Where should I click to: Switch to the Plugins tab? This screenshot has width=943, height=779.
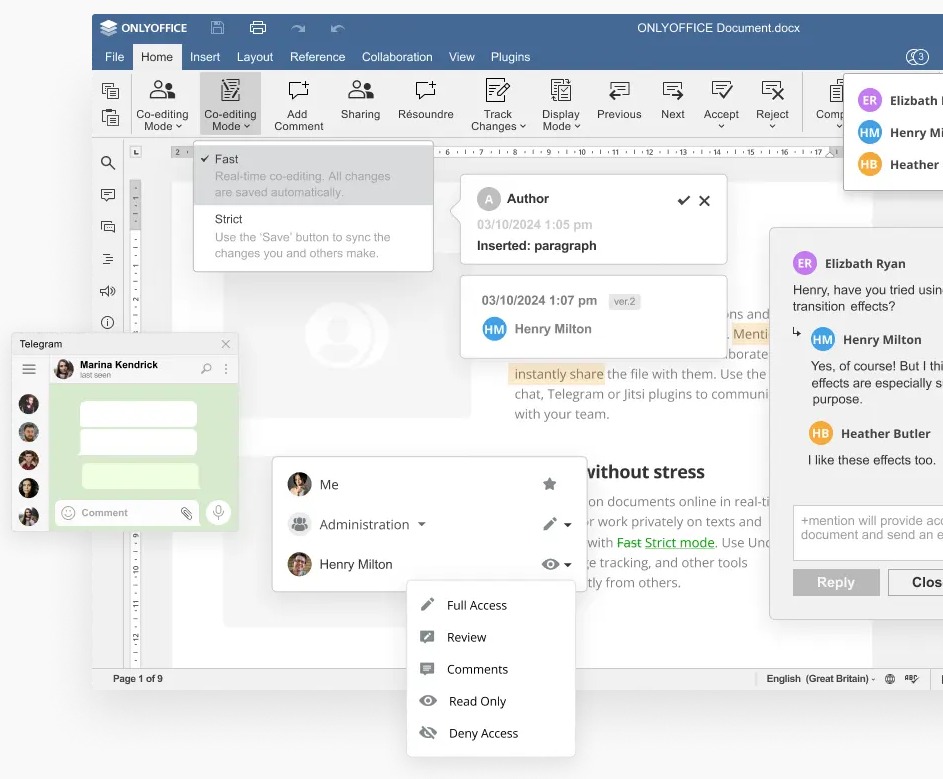click(511, 57)
